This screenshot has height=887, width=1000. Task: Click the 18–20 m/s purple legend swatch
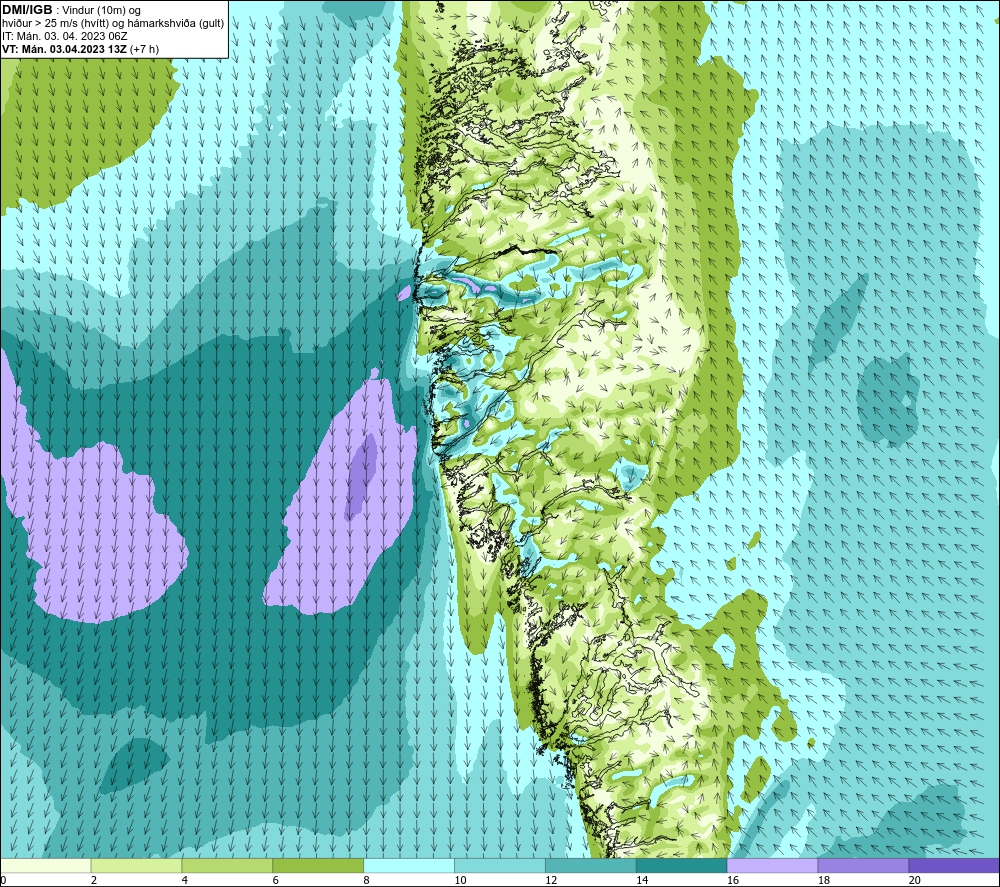[x=864, y=866]
